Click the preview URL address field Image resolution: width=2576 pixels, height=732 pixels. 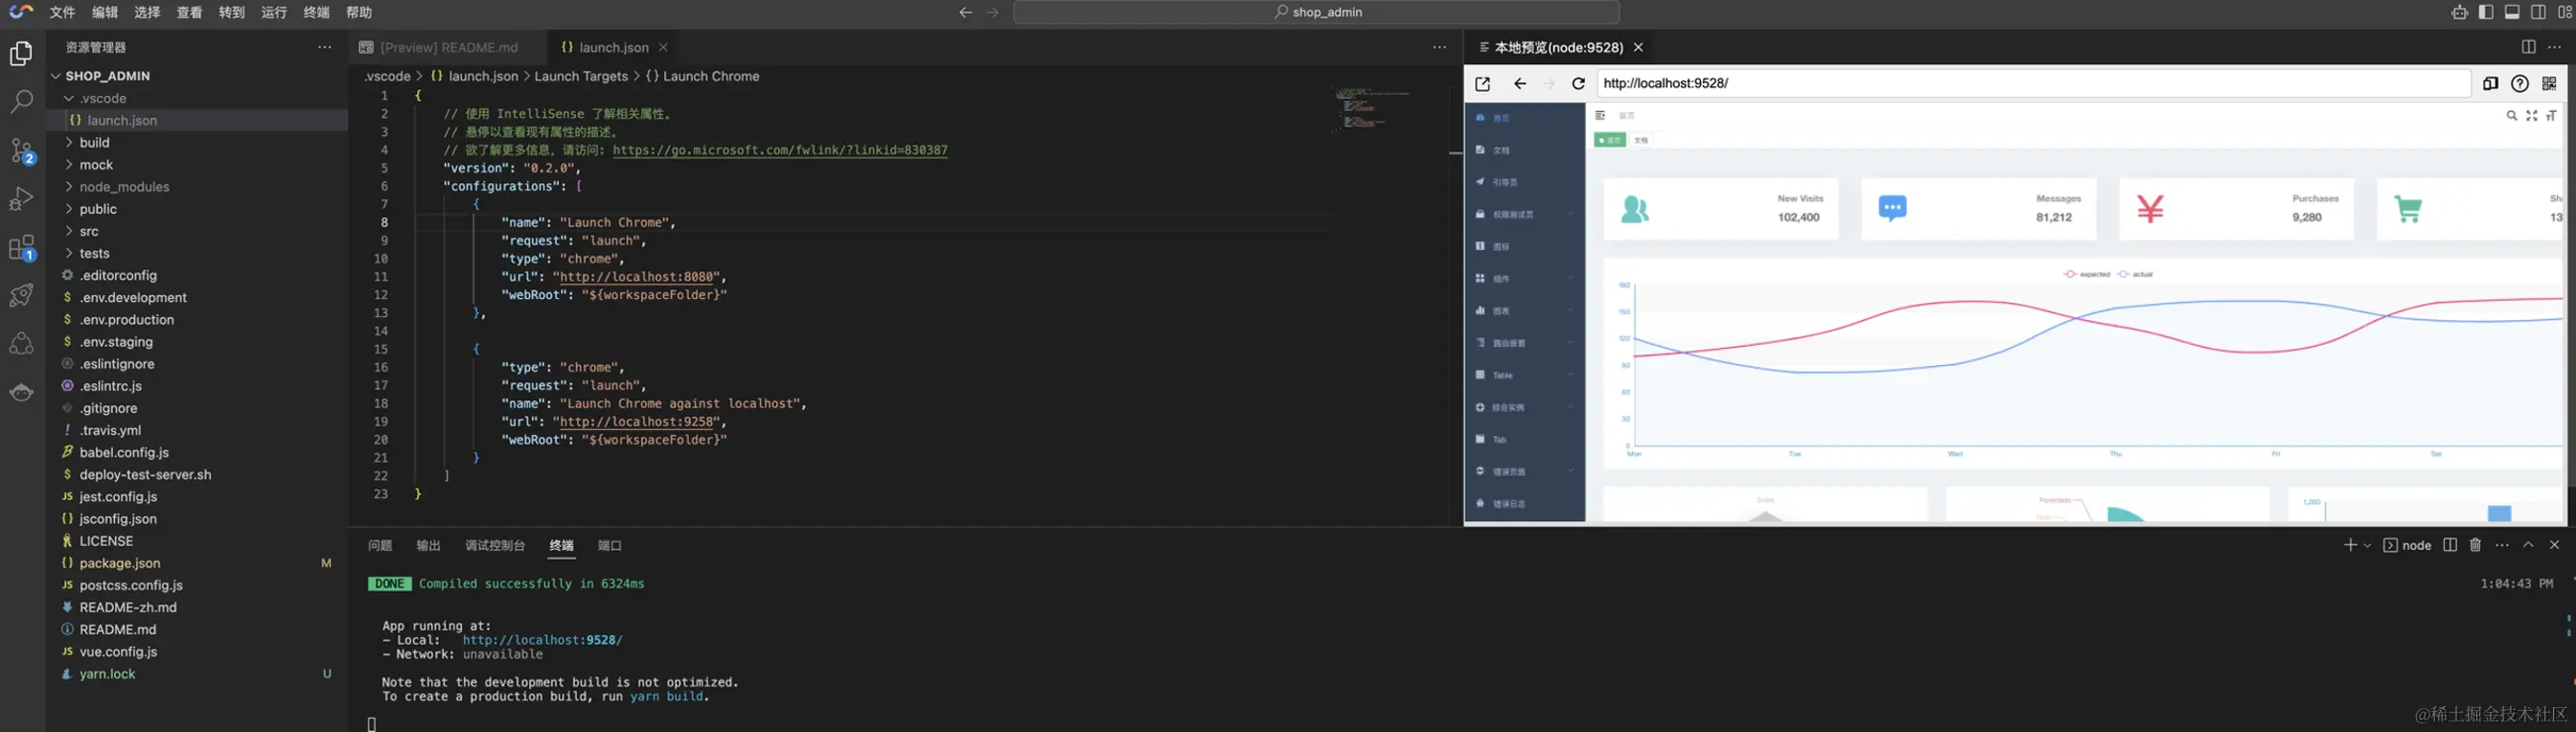point(2033,83)
